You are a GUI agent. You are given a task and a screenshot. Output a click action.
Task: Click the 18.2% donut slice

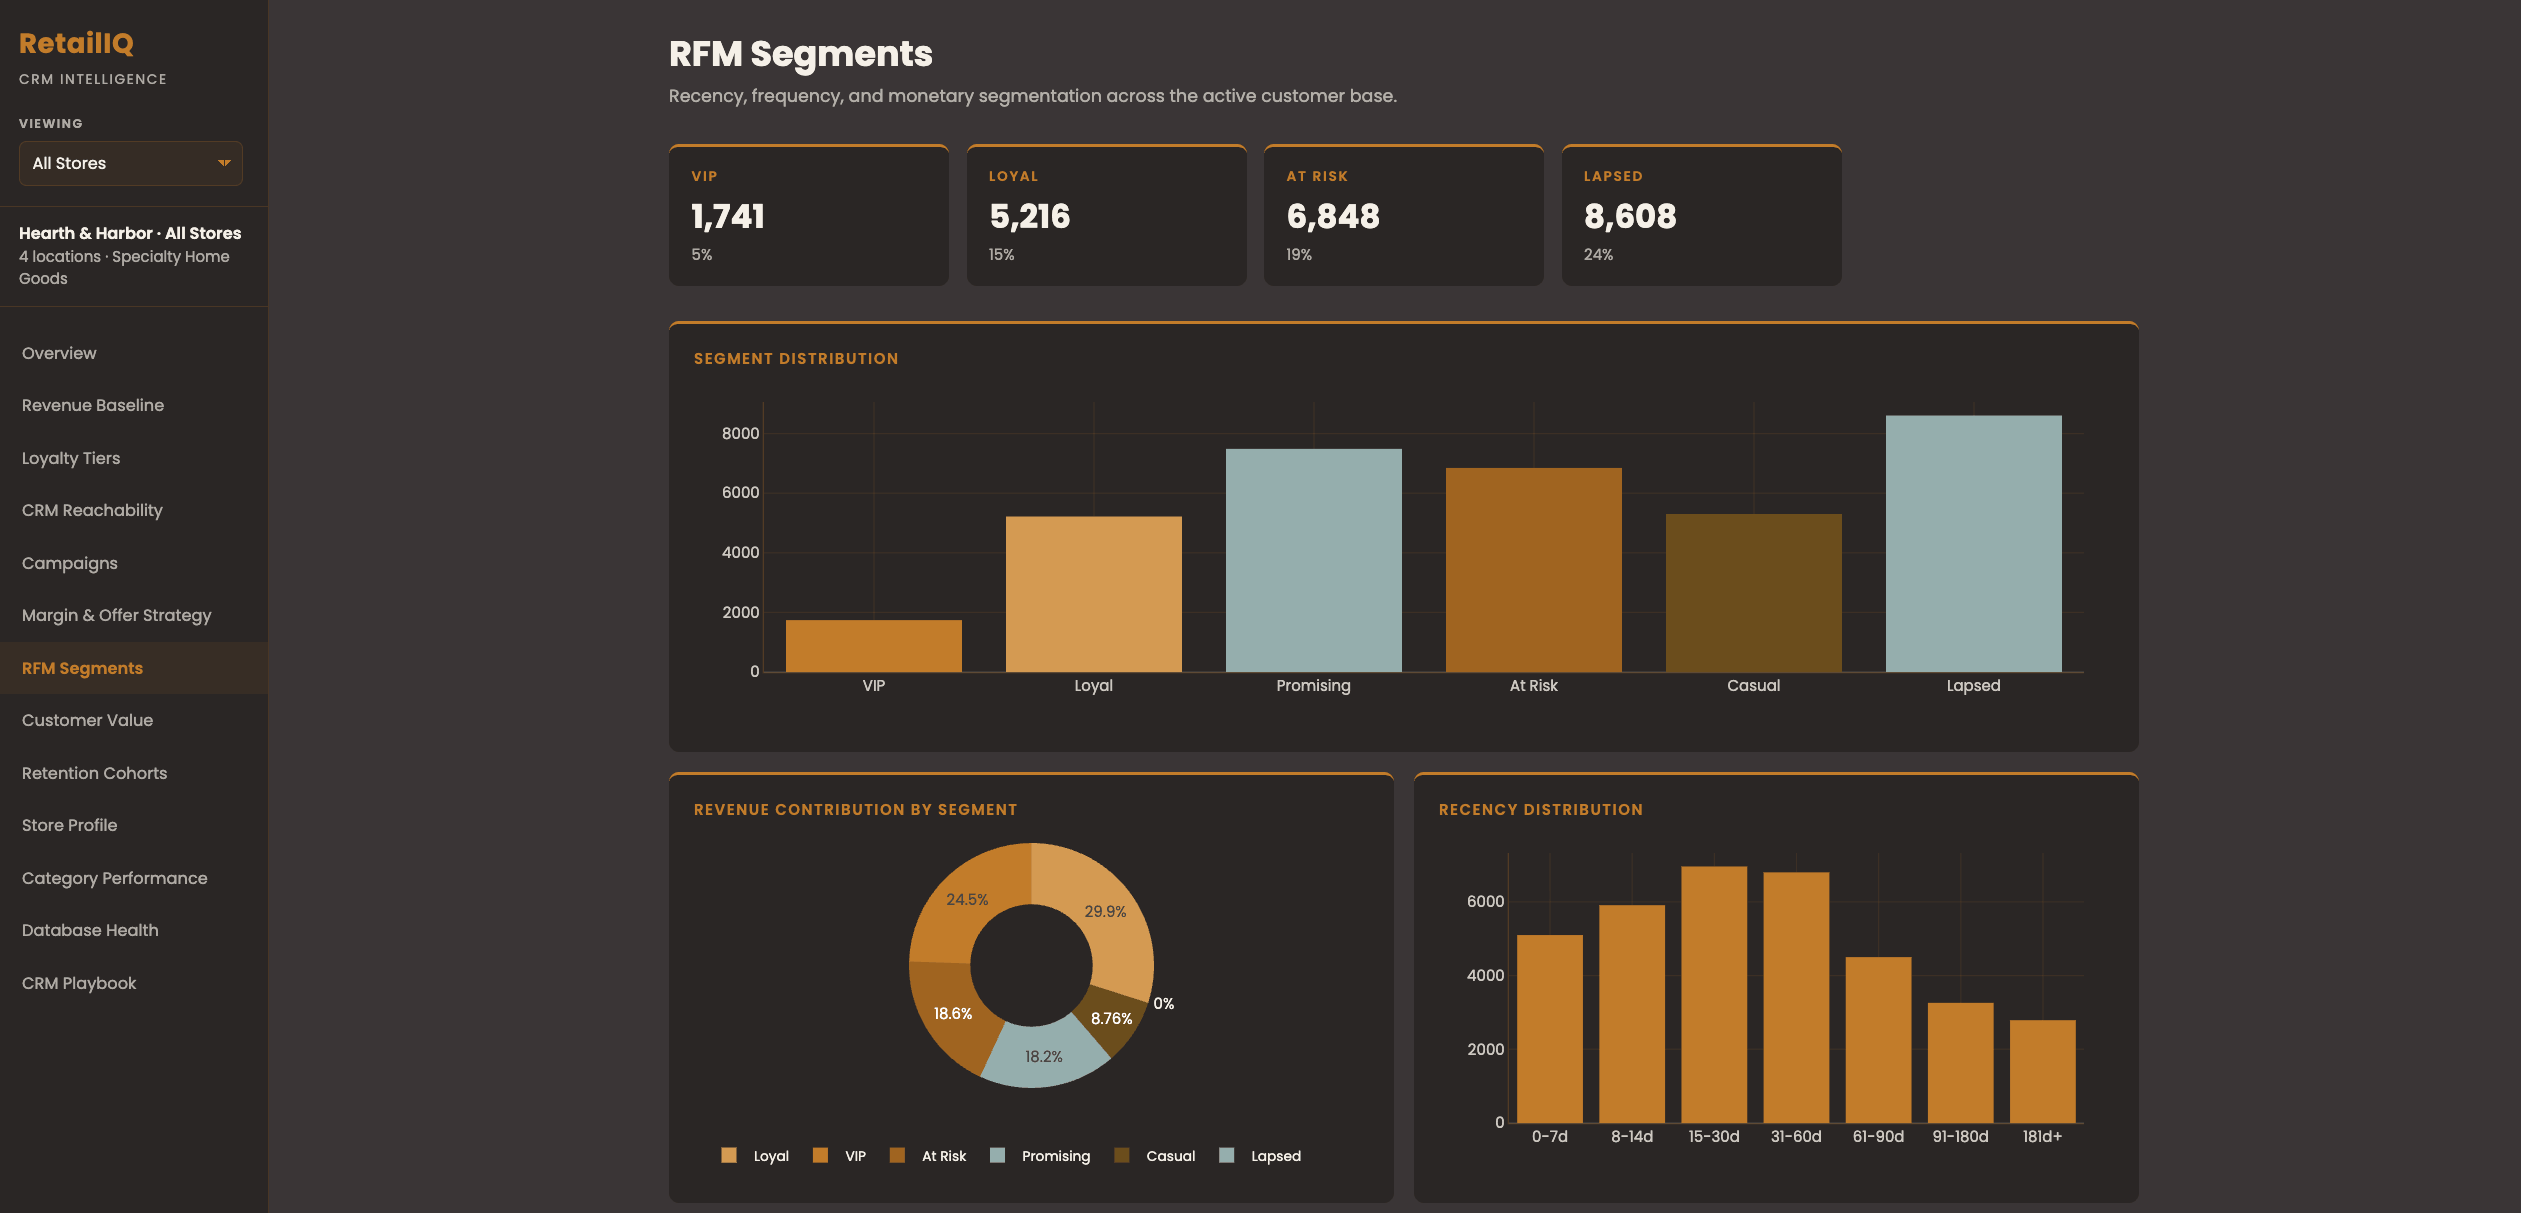click(1043, 1056)
